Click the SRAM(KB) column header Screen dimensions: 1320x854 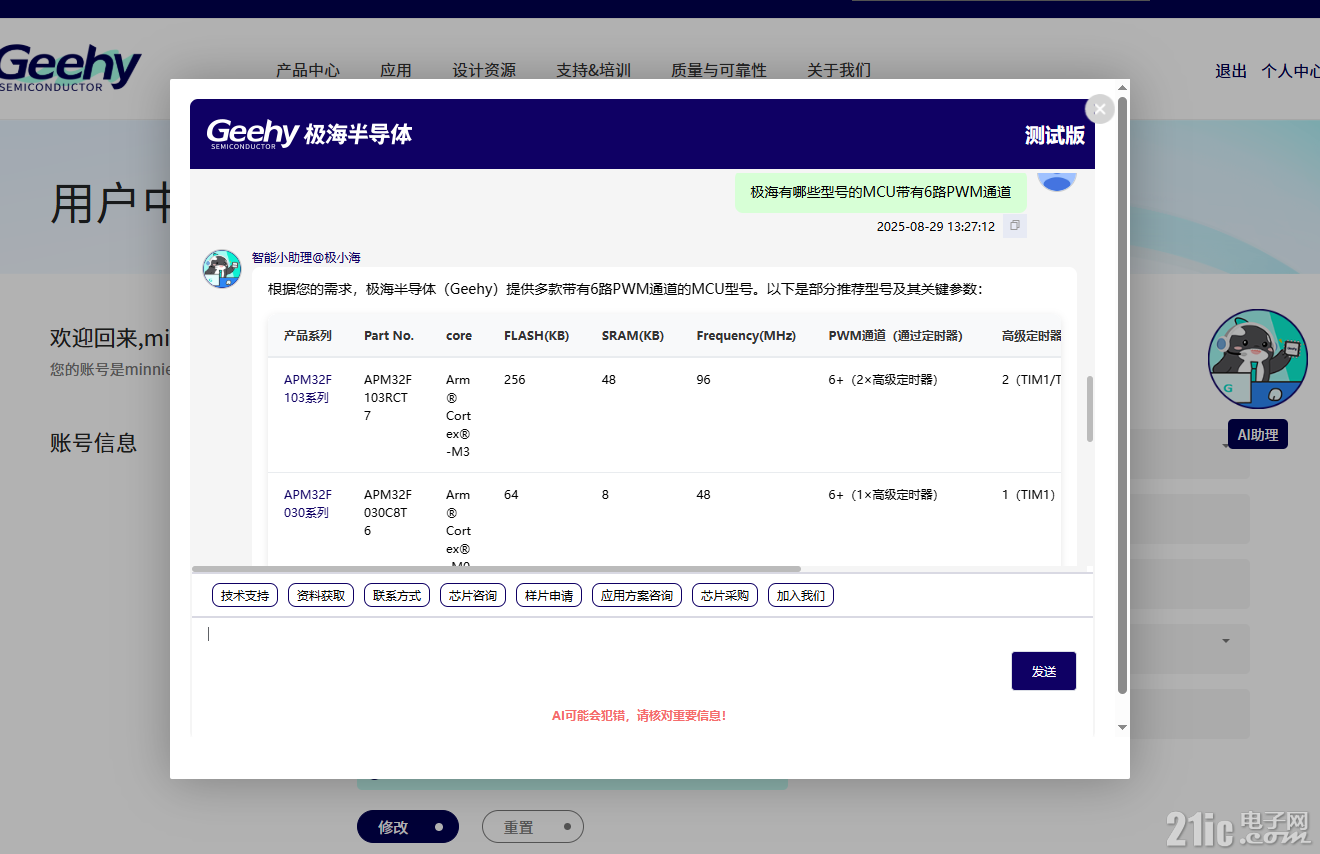tap(633, 336)
